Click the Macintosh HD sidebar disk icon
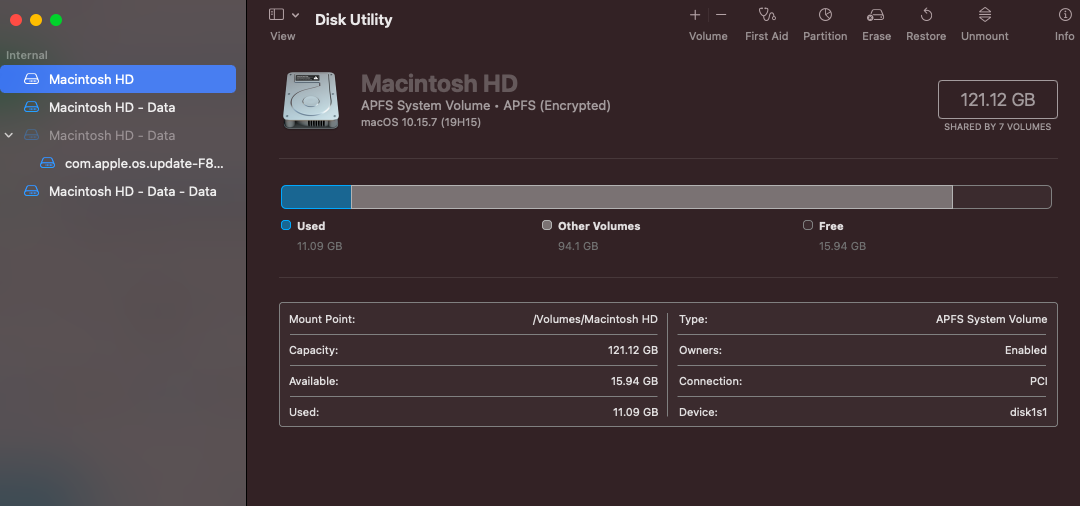The image size is (1080, 506). pos(32,79)
